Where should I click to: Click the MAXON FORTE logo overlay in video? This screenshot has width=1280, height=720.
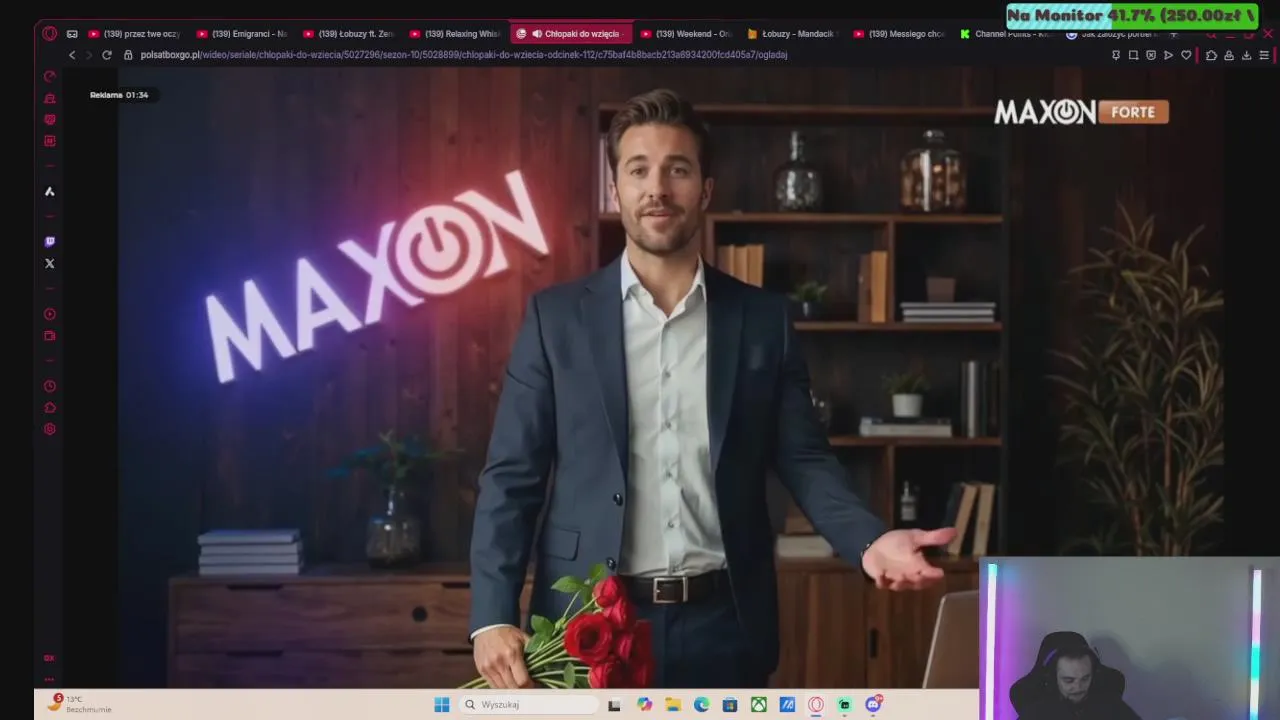(1081, 112)
